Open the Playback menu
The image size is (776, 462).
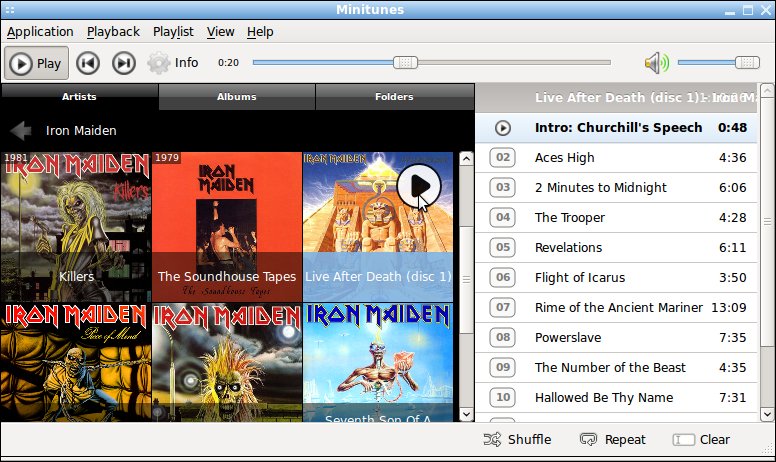113,32
